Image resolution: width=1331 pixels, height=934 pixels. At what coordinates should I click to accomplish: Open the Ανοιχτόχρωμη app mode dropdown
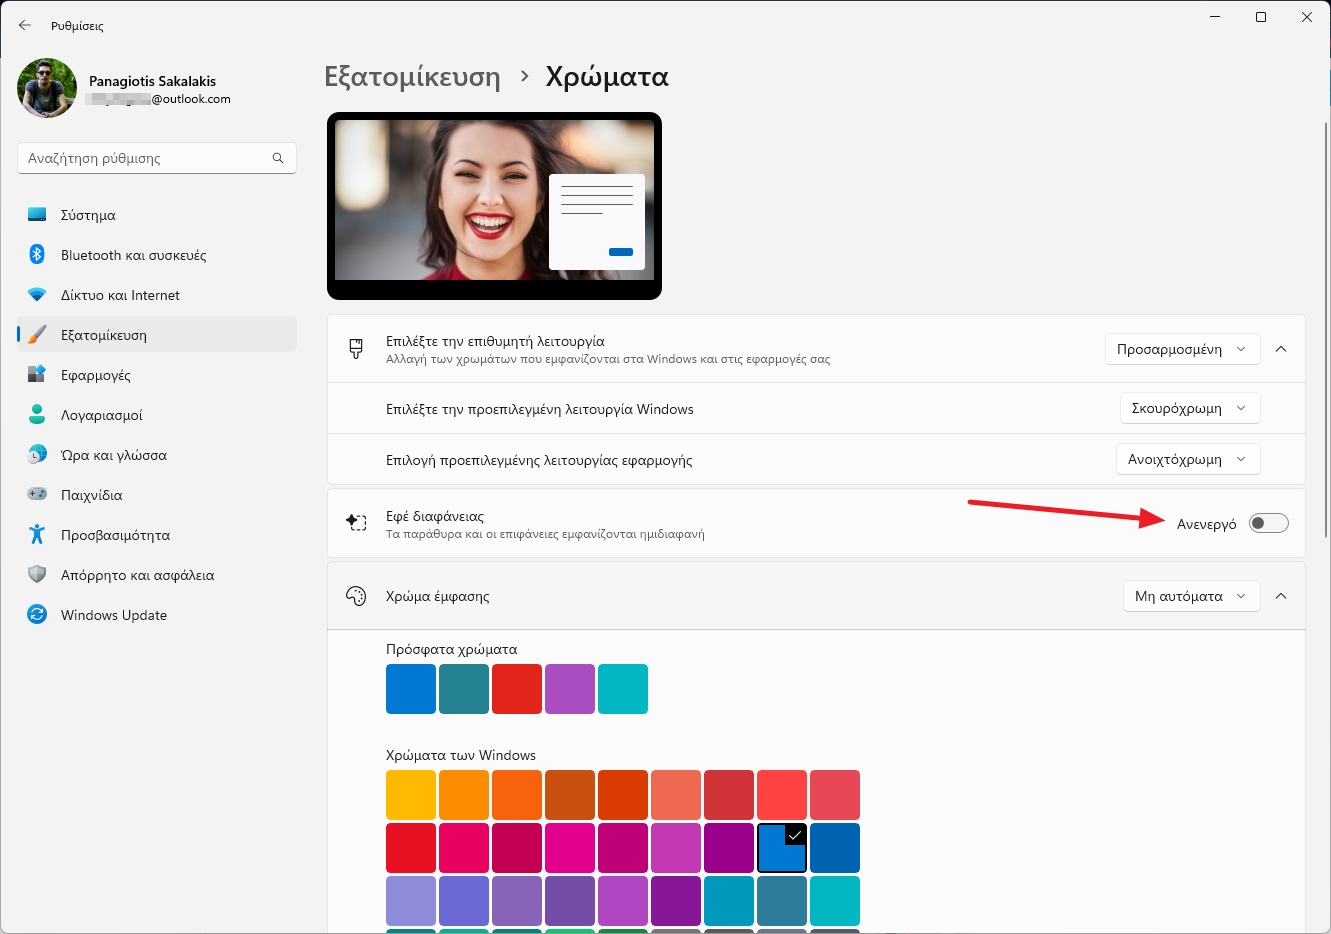coord(1190,459)
